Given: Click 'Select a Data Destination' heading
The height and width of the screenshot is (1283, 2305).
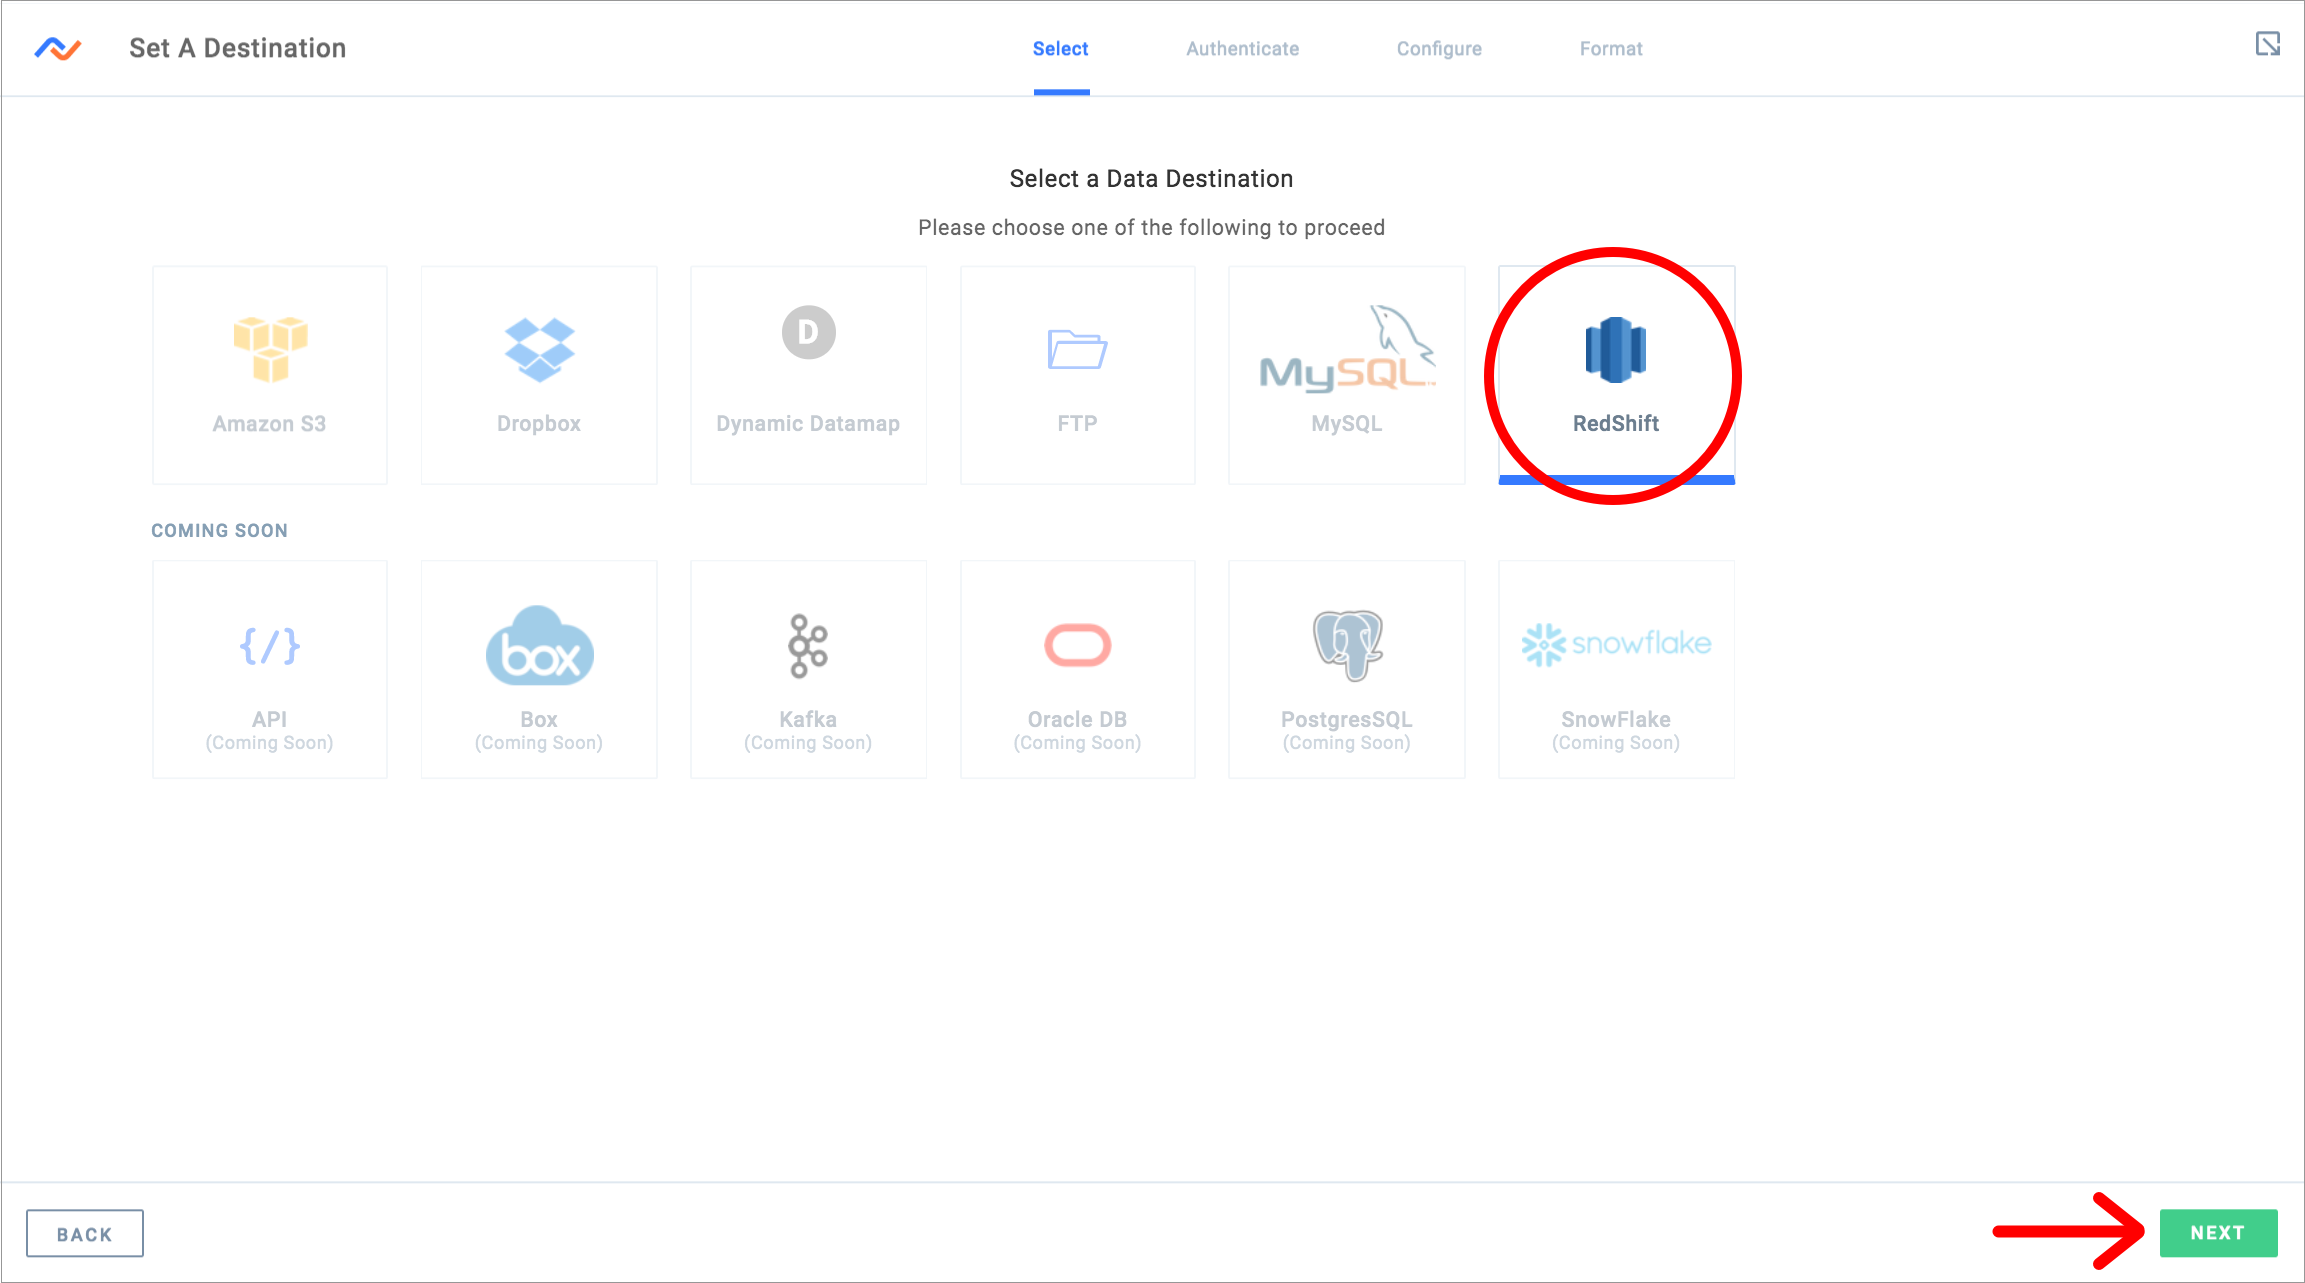Looking at the screenshot, I should click(1151, 179).
